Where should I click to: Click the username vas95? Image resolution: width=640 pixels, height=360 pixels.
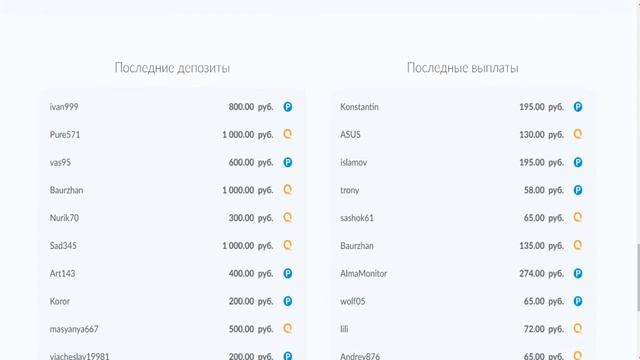coord(60,162)
